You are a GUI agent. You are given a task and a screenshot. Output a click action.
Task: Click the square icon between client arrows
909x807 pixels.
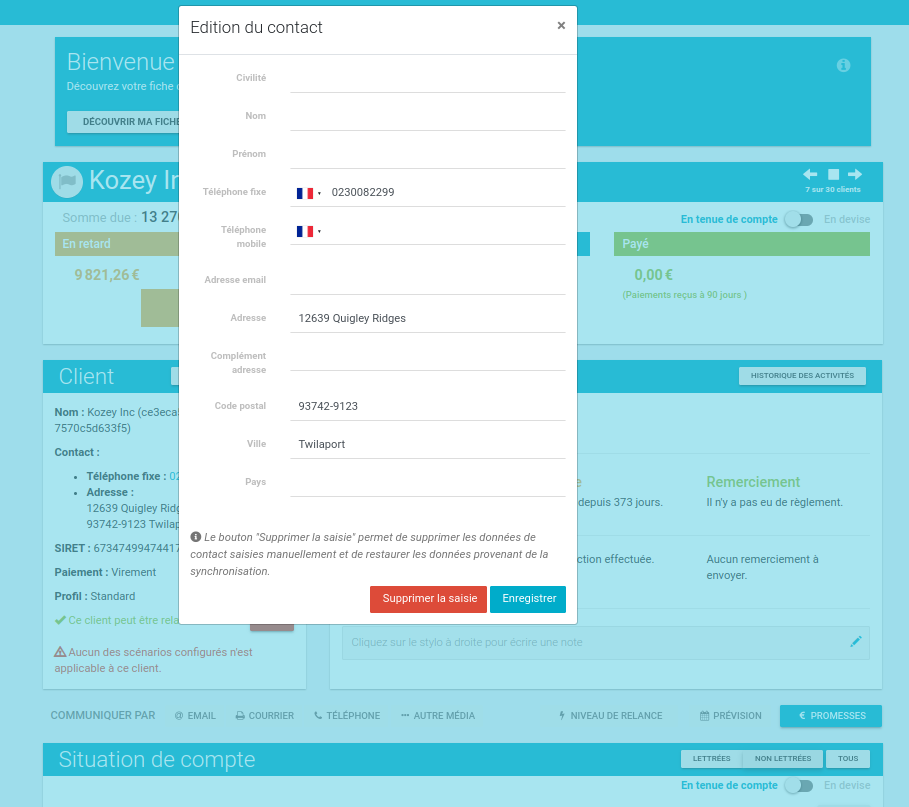click(833, 174)
